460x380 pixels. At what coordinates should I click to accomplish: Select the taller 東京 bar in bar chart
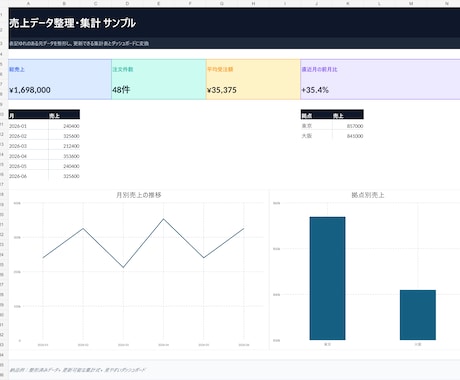(327, 278)
